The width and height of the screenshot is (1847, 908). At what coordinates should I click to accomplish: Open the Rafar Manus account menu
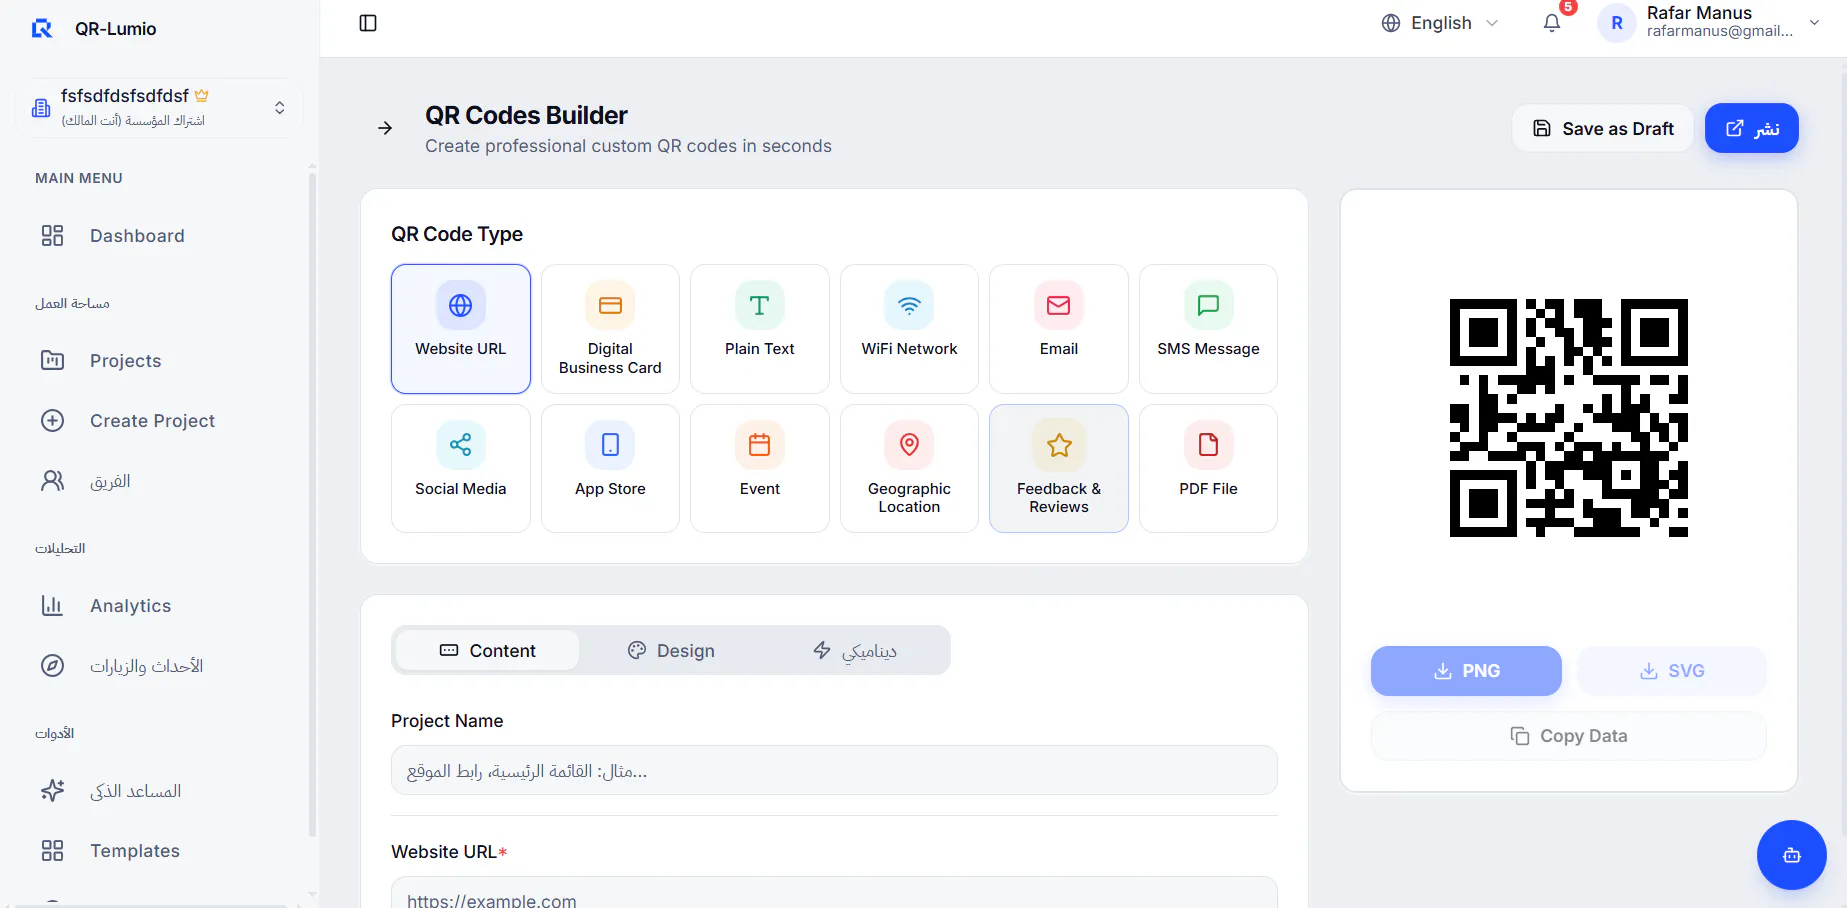(1709, 22)
